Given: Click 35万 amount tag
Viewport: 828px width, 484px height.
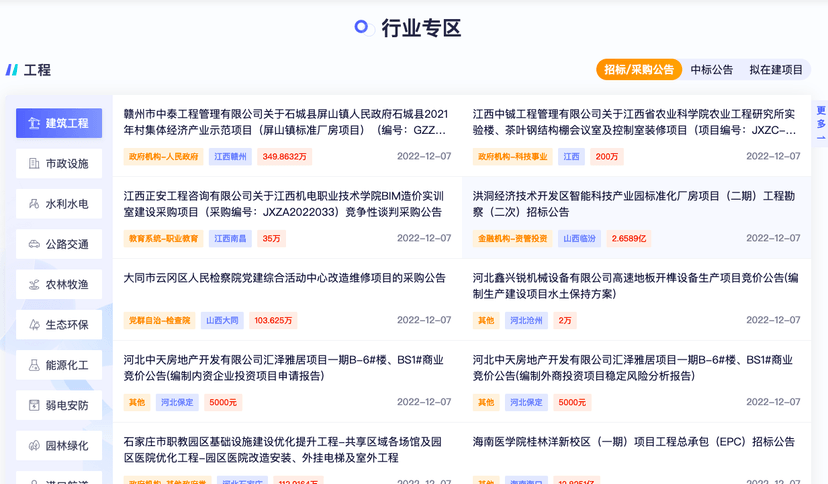Looking at the screenshot, I should coord(271,239).
